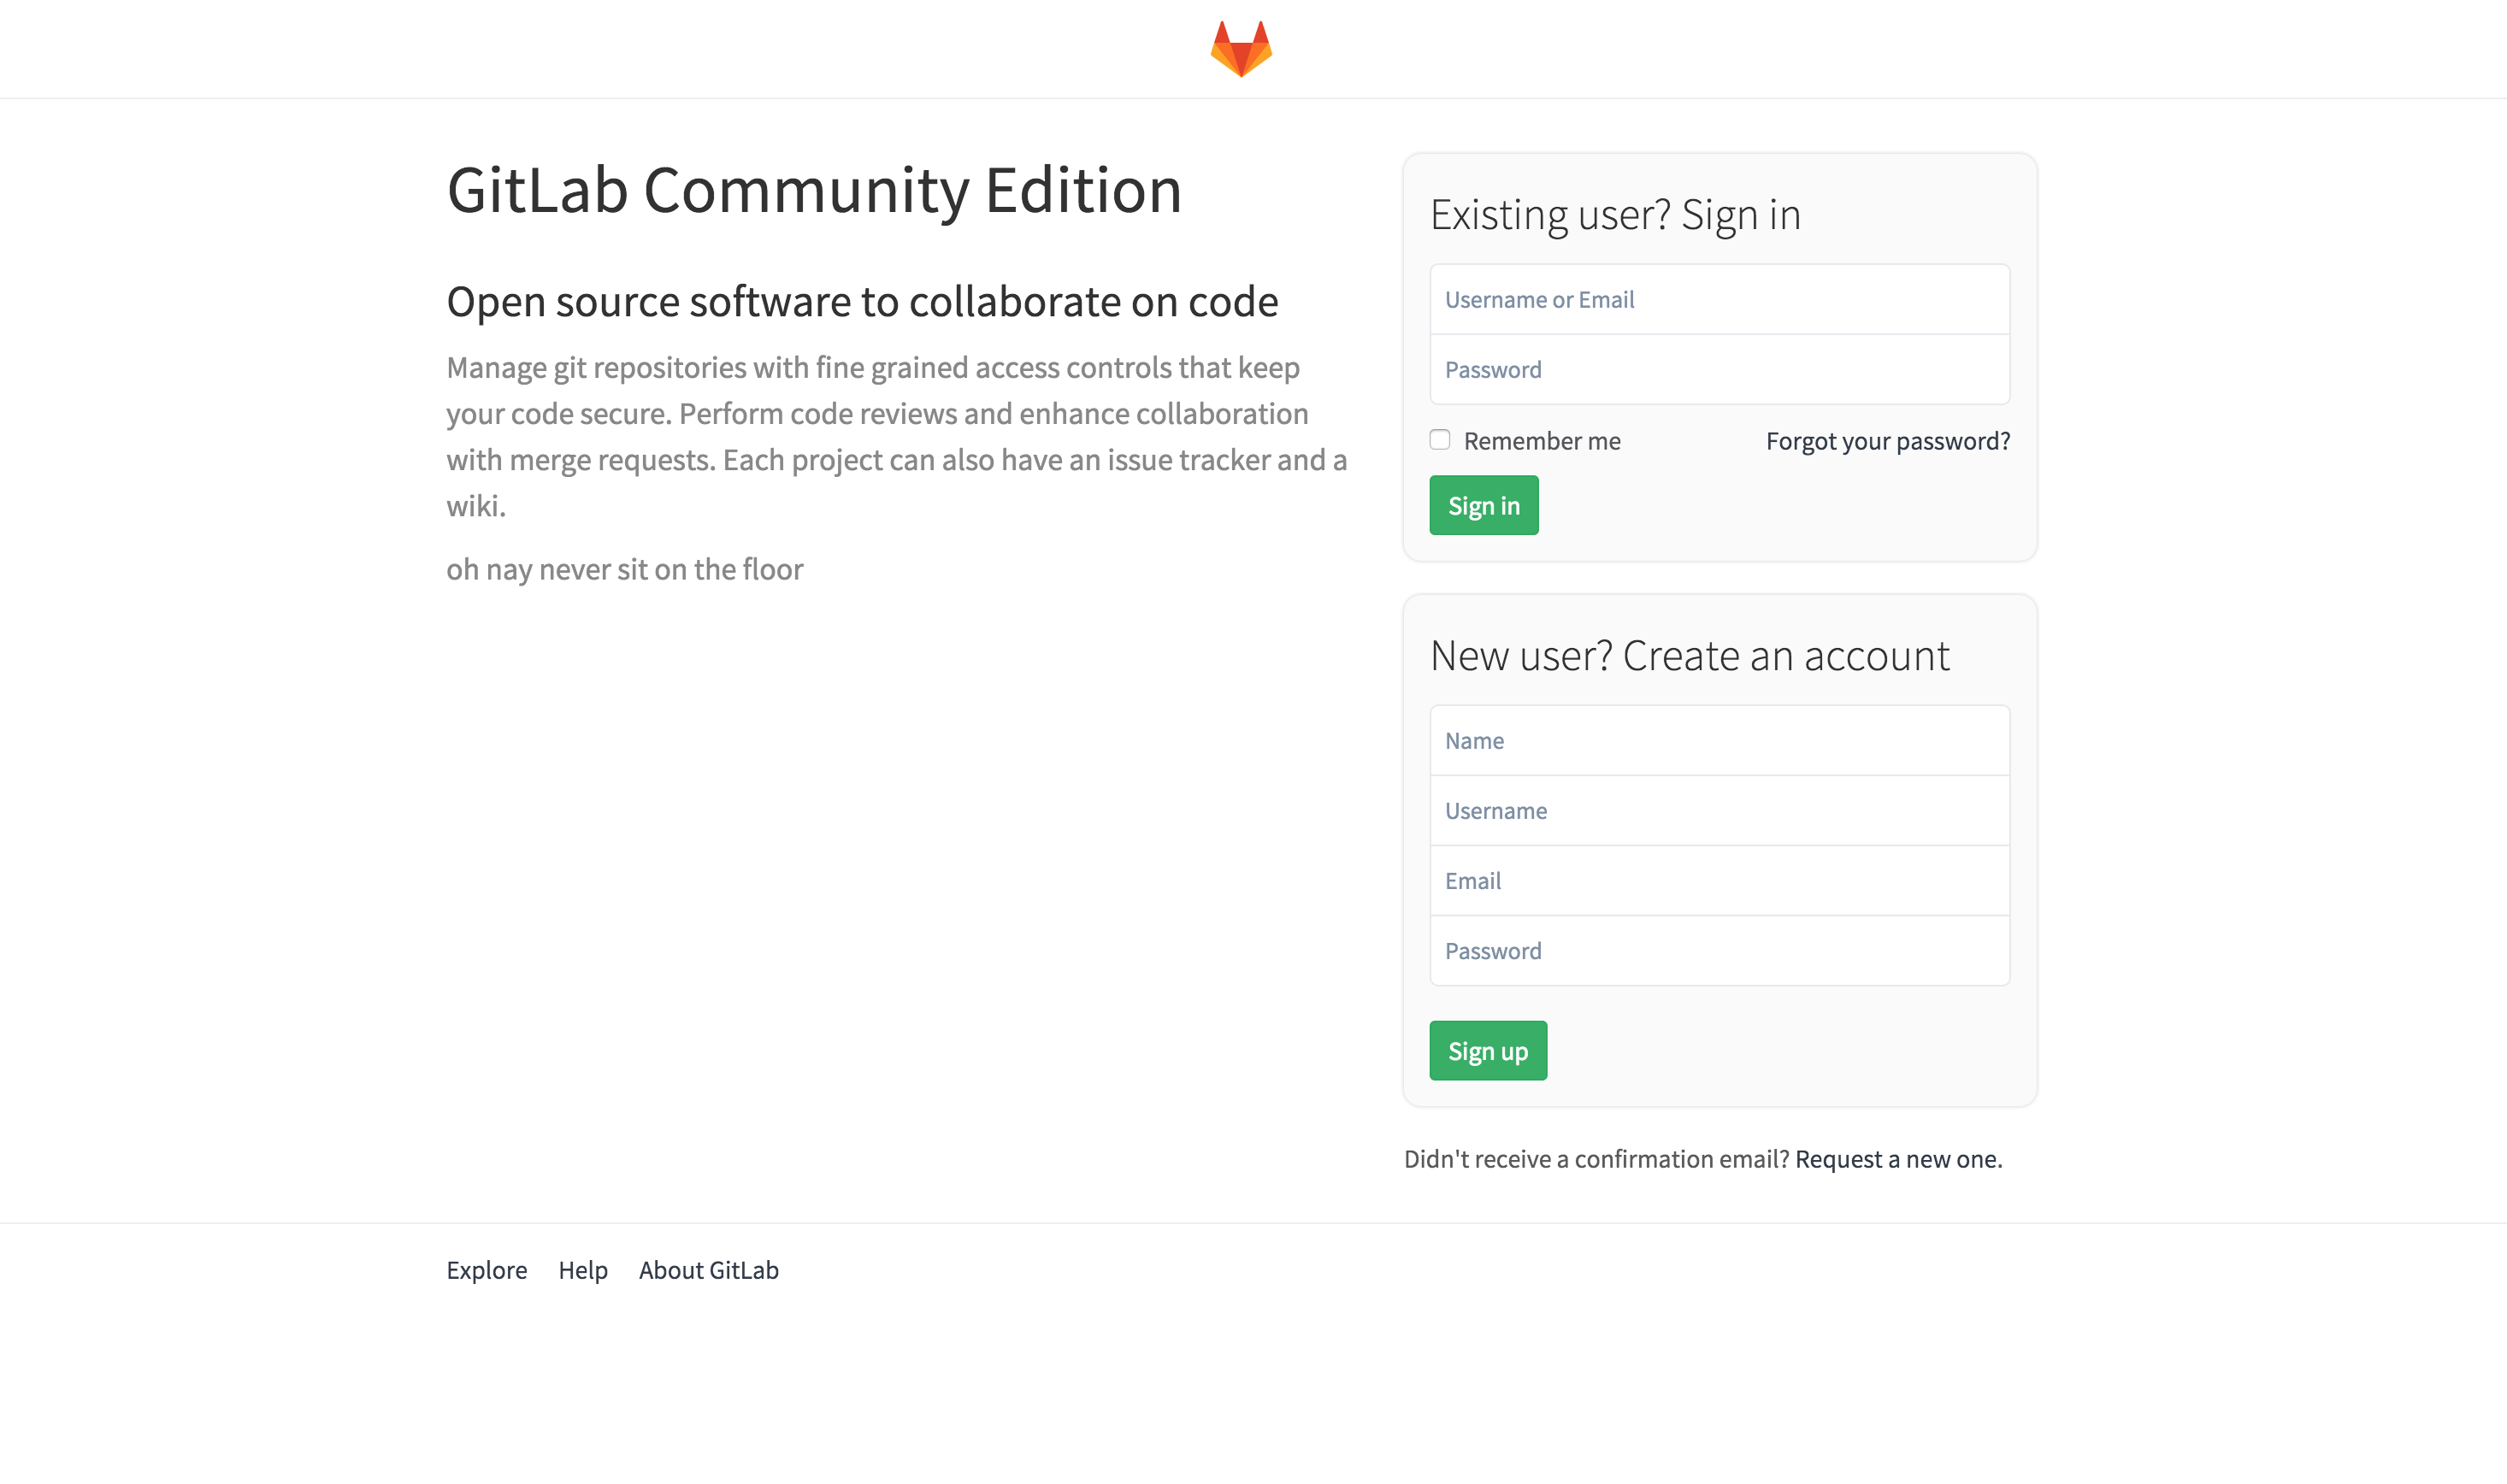Image resolution: width=2507 pixels, height=1484 pixels.
Task: Click the New user Create an account heading
Action: coord(1690,655)
